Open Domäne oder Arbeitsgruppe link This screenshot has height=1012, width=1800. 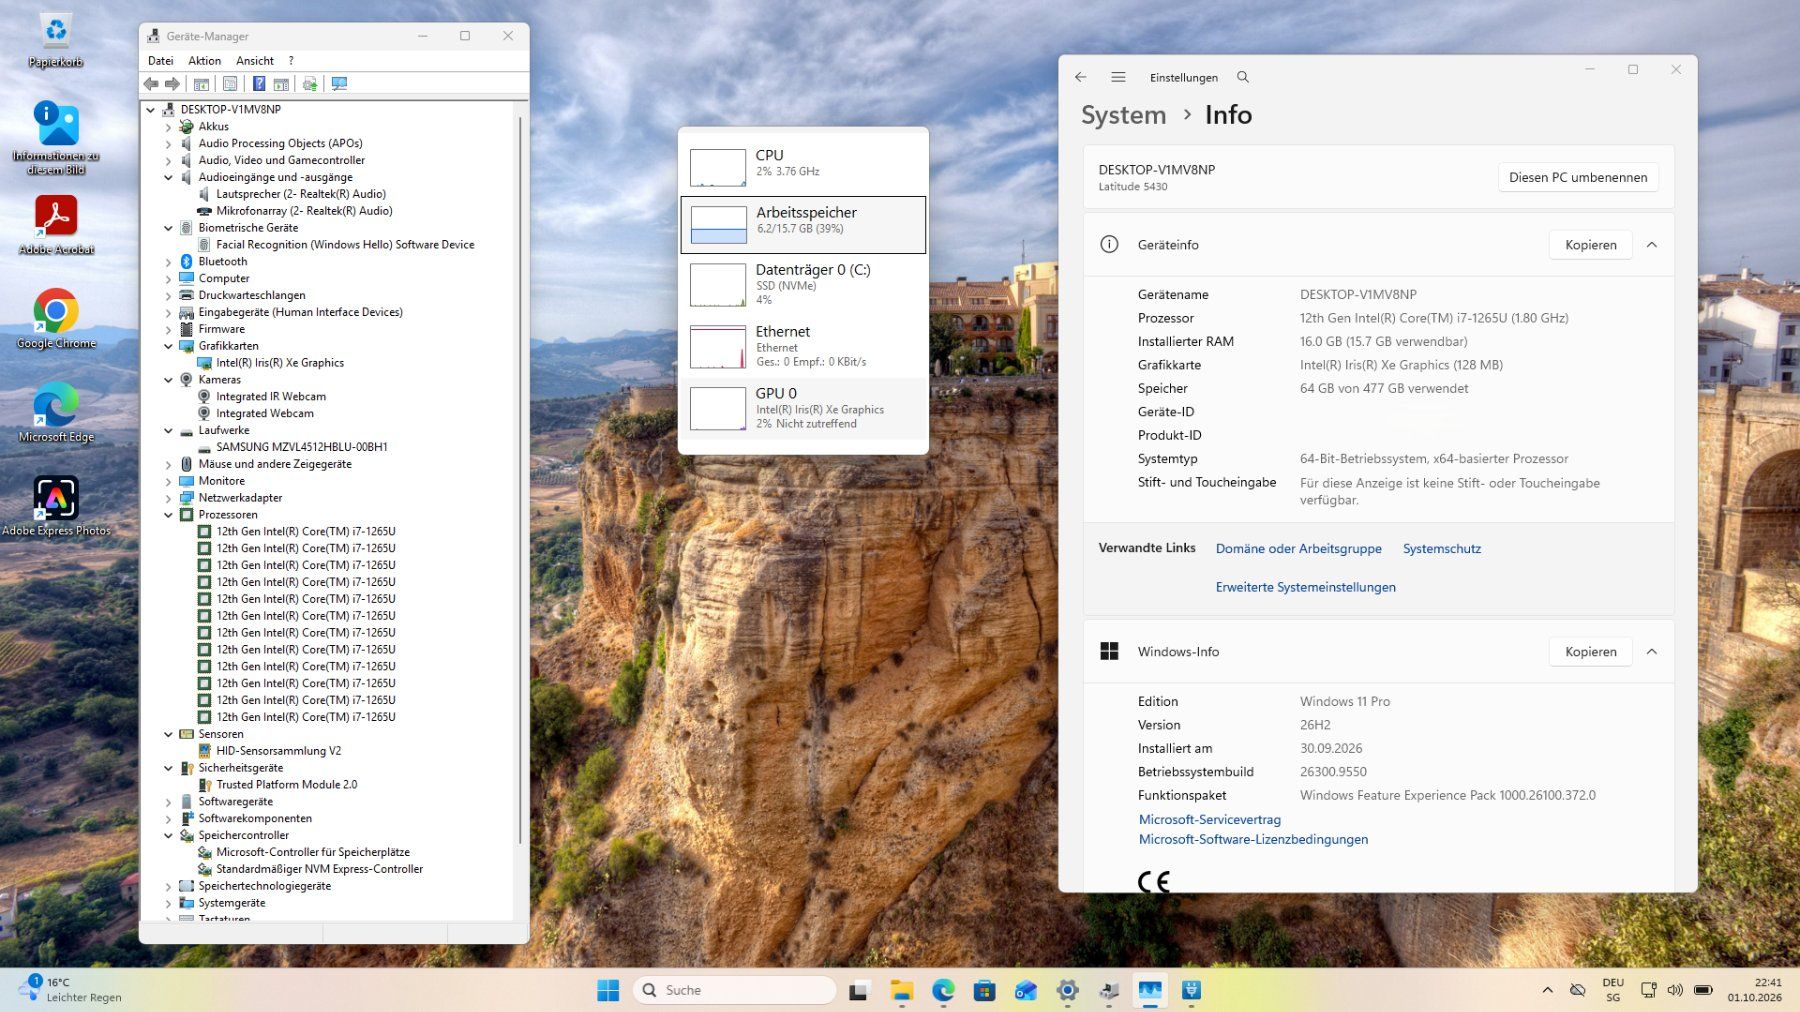(1298, 549)
